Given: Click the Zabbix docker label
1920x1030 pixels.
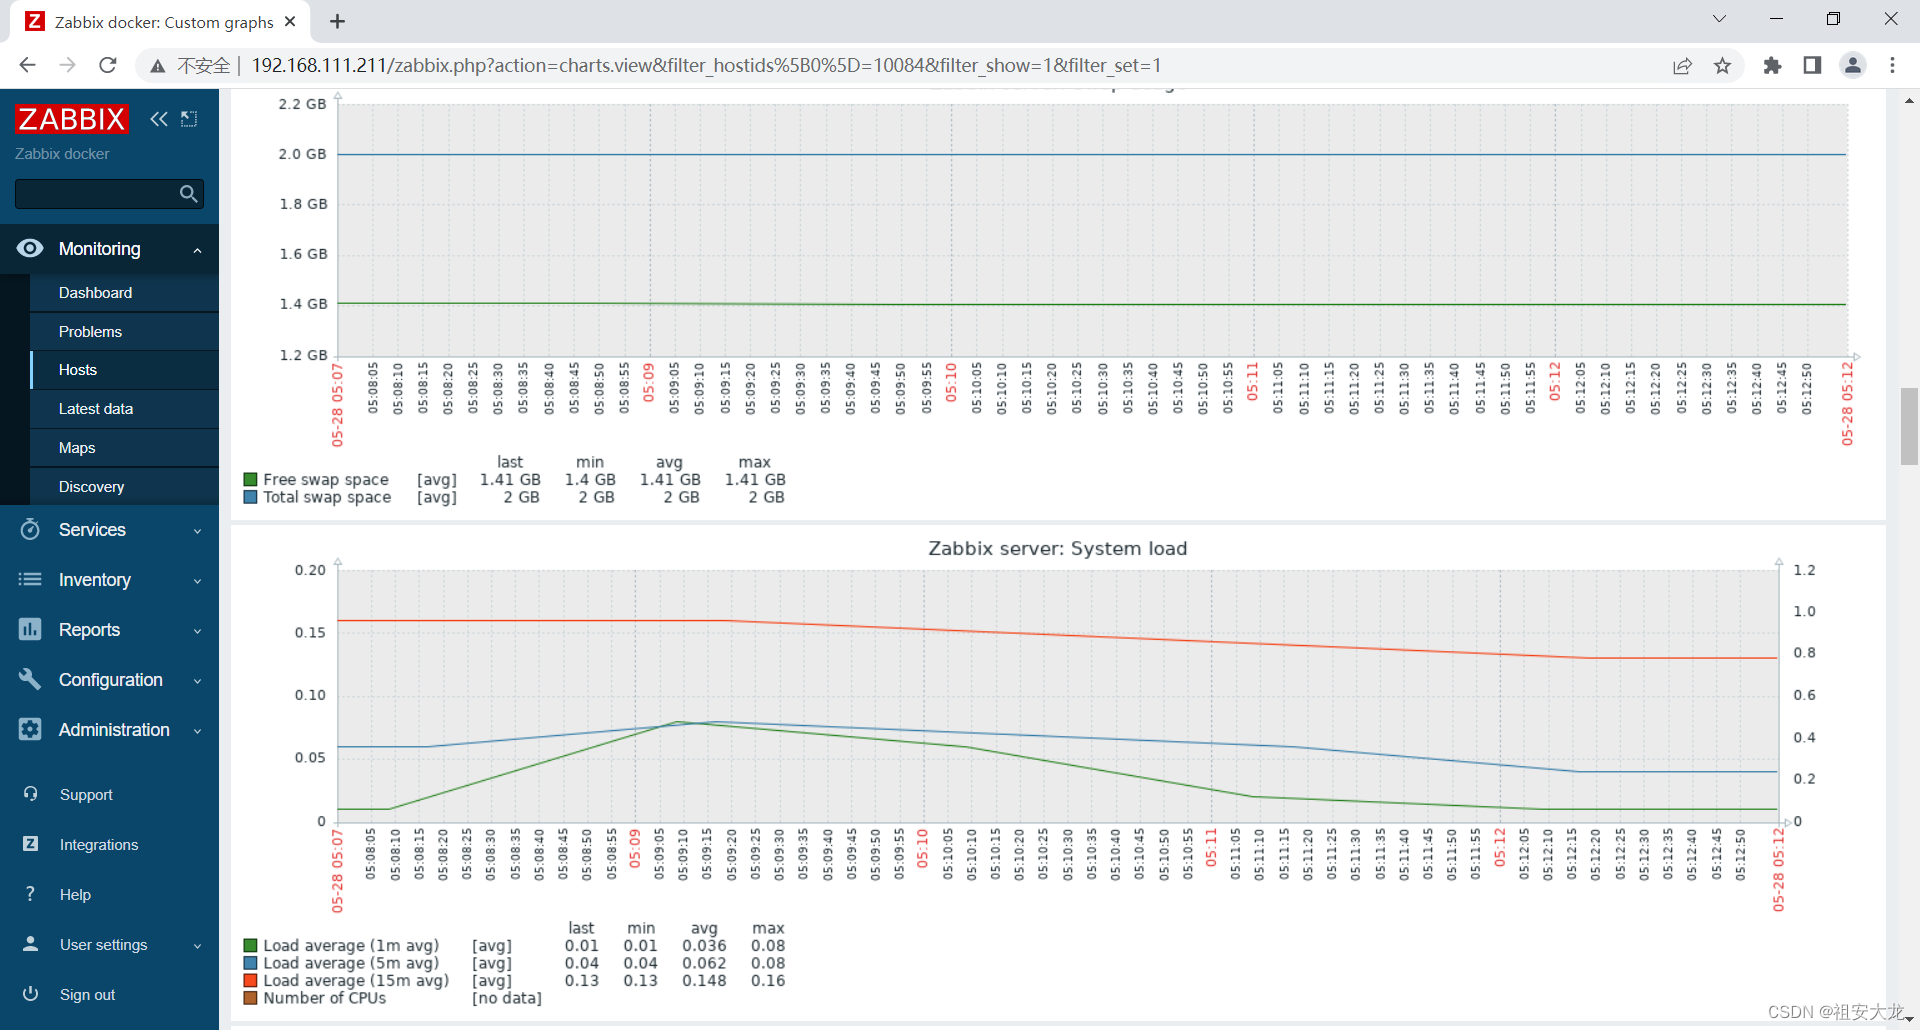Looking at the screenshot, I should point(62,154).
